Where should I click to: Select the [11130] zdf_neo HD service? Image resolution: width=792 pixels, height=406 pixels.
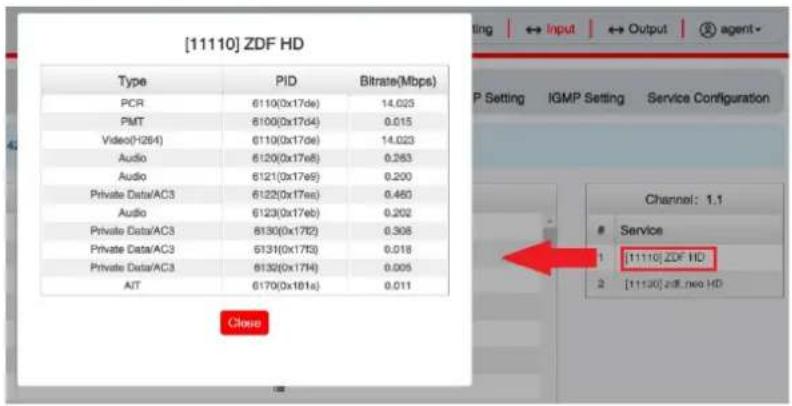click(673, 284)
